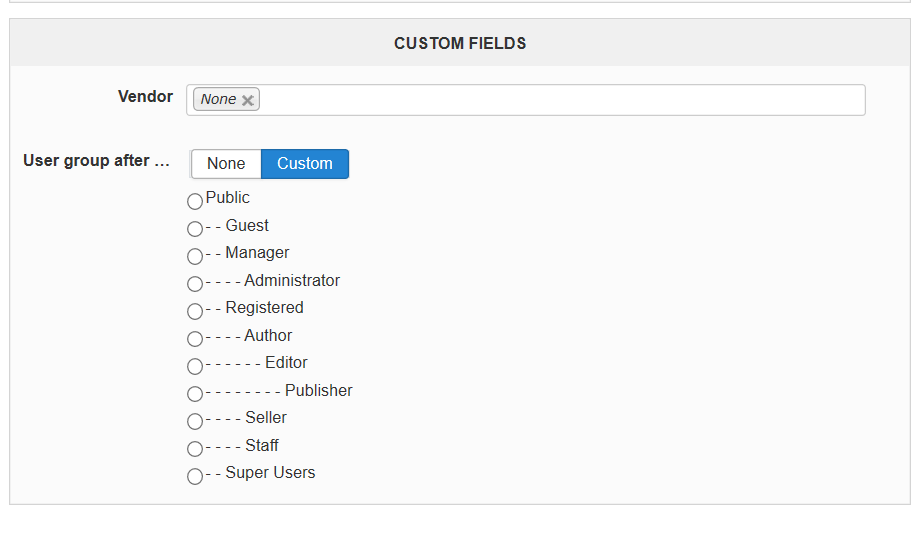Click the Vendor field label
This screenshot has height=541, width=912.
(x=145, y=97)
